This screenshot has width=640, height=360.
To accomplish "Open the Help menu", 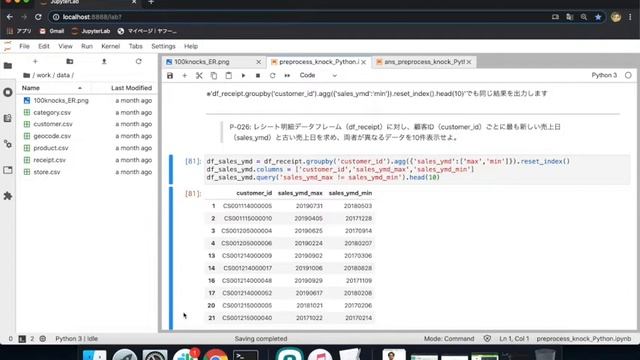I will click(191, 46).
